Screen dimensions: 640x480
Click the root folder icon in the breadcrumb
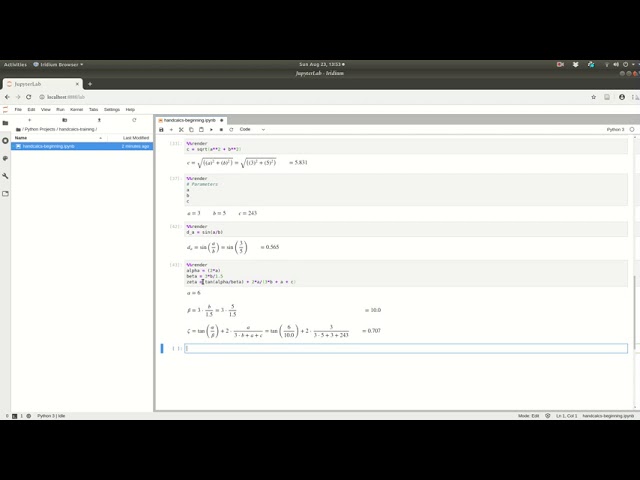18,129
